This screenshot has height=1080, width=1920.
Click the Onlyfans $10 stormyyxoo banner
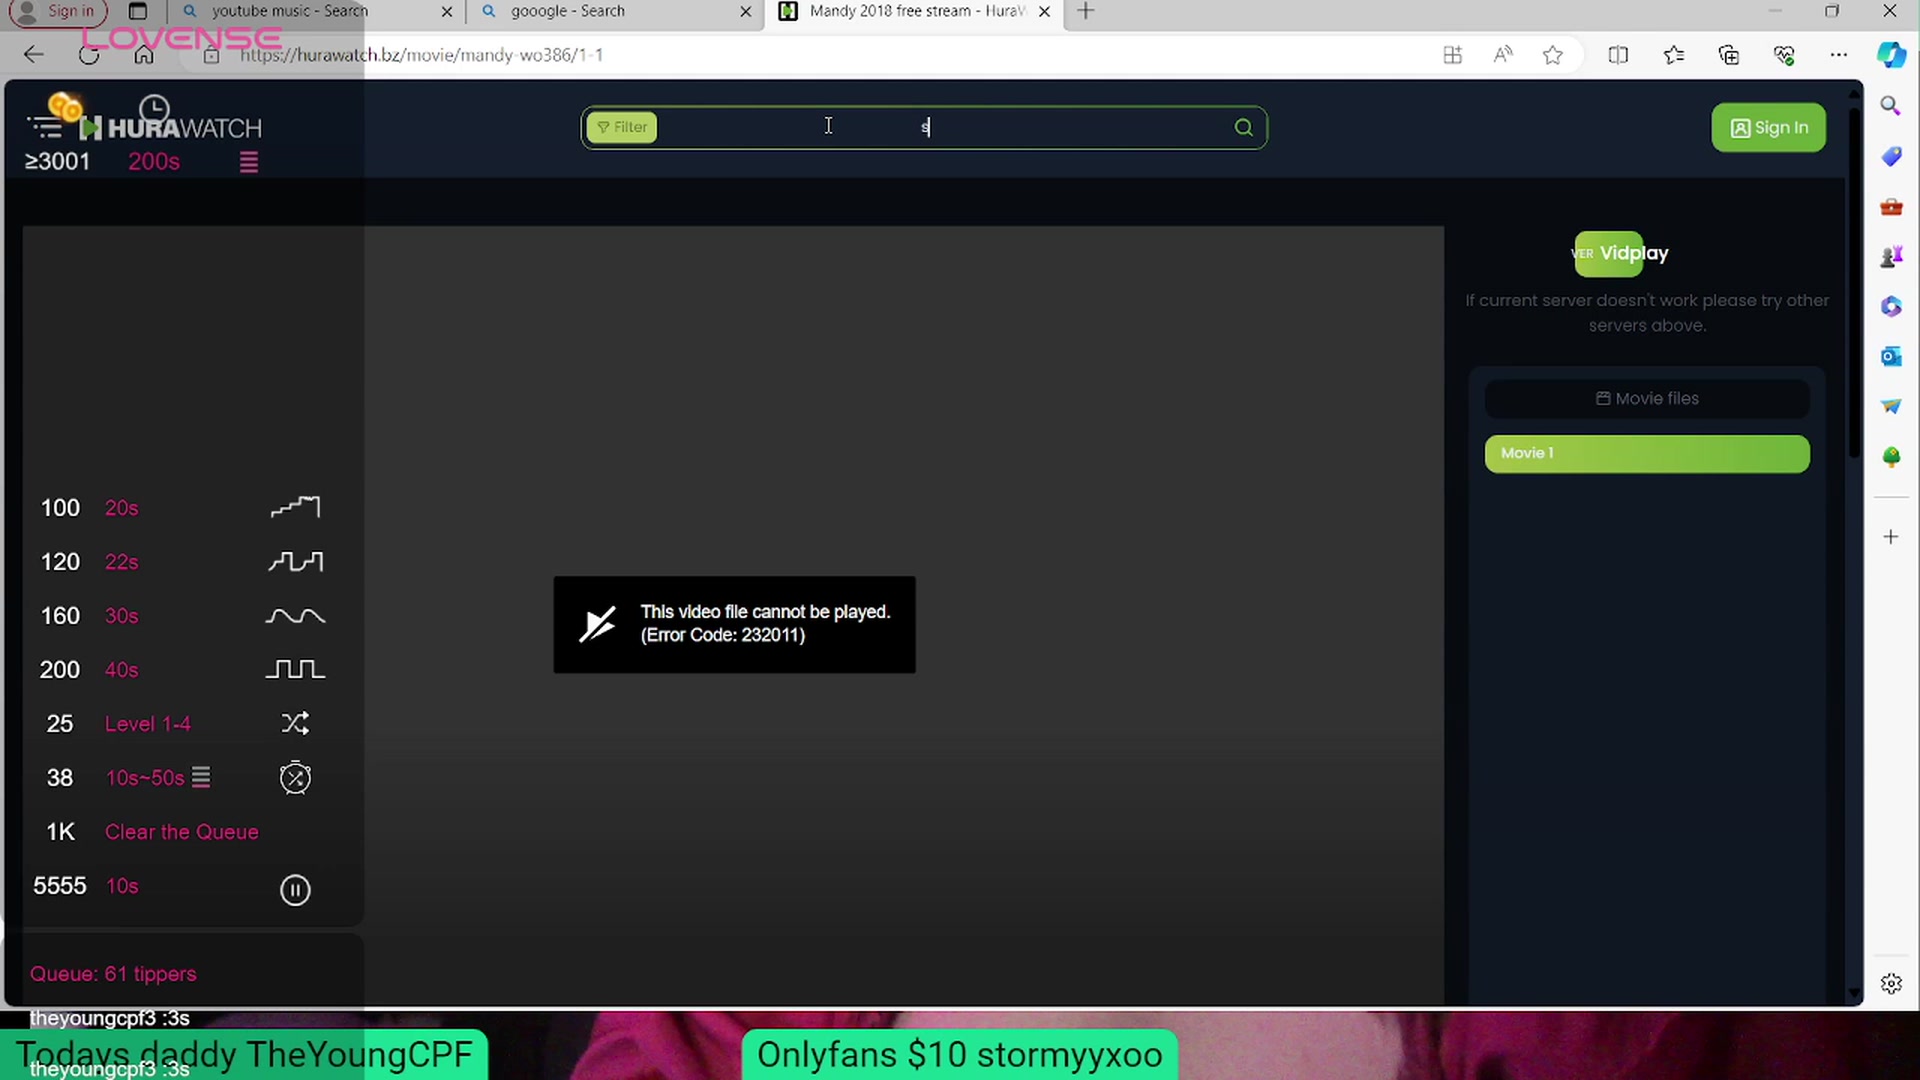pos(959,1055)
